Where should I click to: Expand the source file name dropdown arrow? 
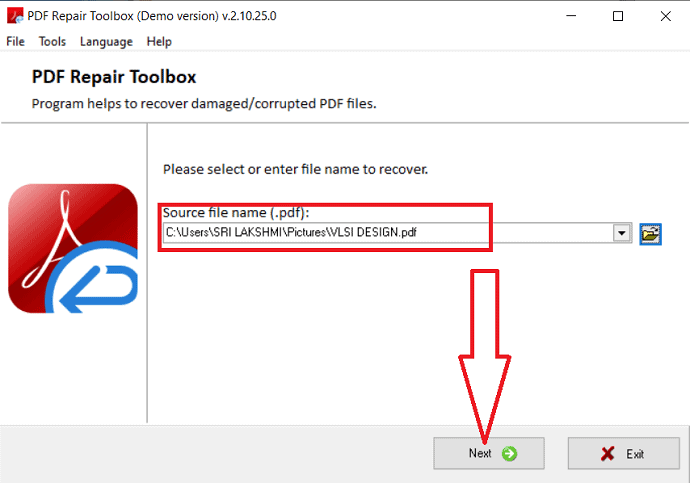(622, 234)
